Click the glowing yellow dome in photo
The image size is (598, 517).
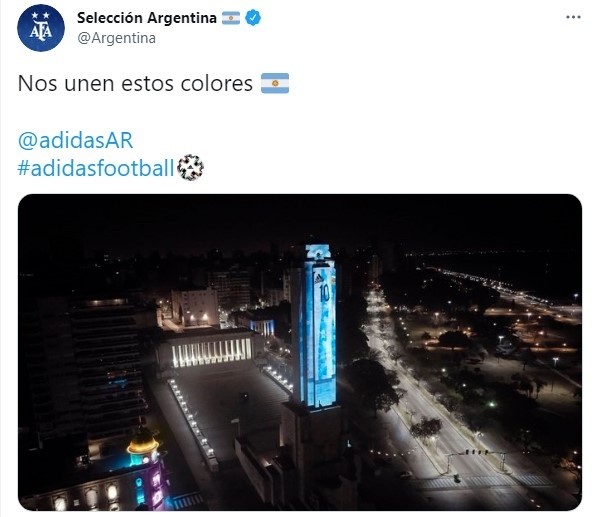coord(142,443)
